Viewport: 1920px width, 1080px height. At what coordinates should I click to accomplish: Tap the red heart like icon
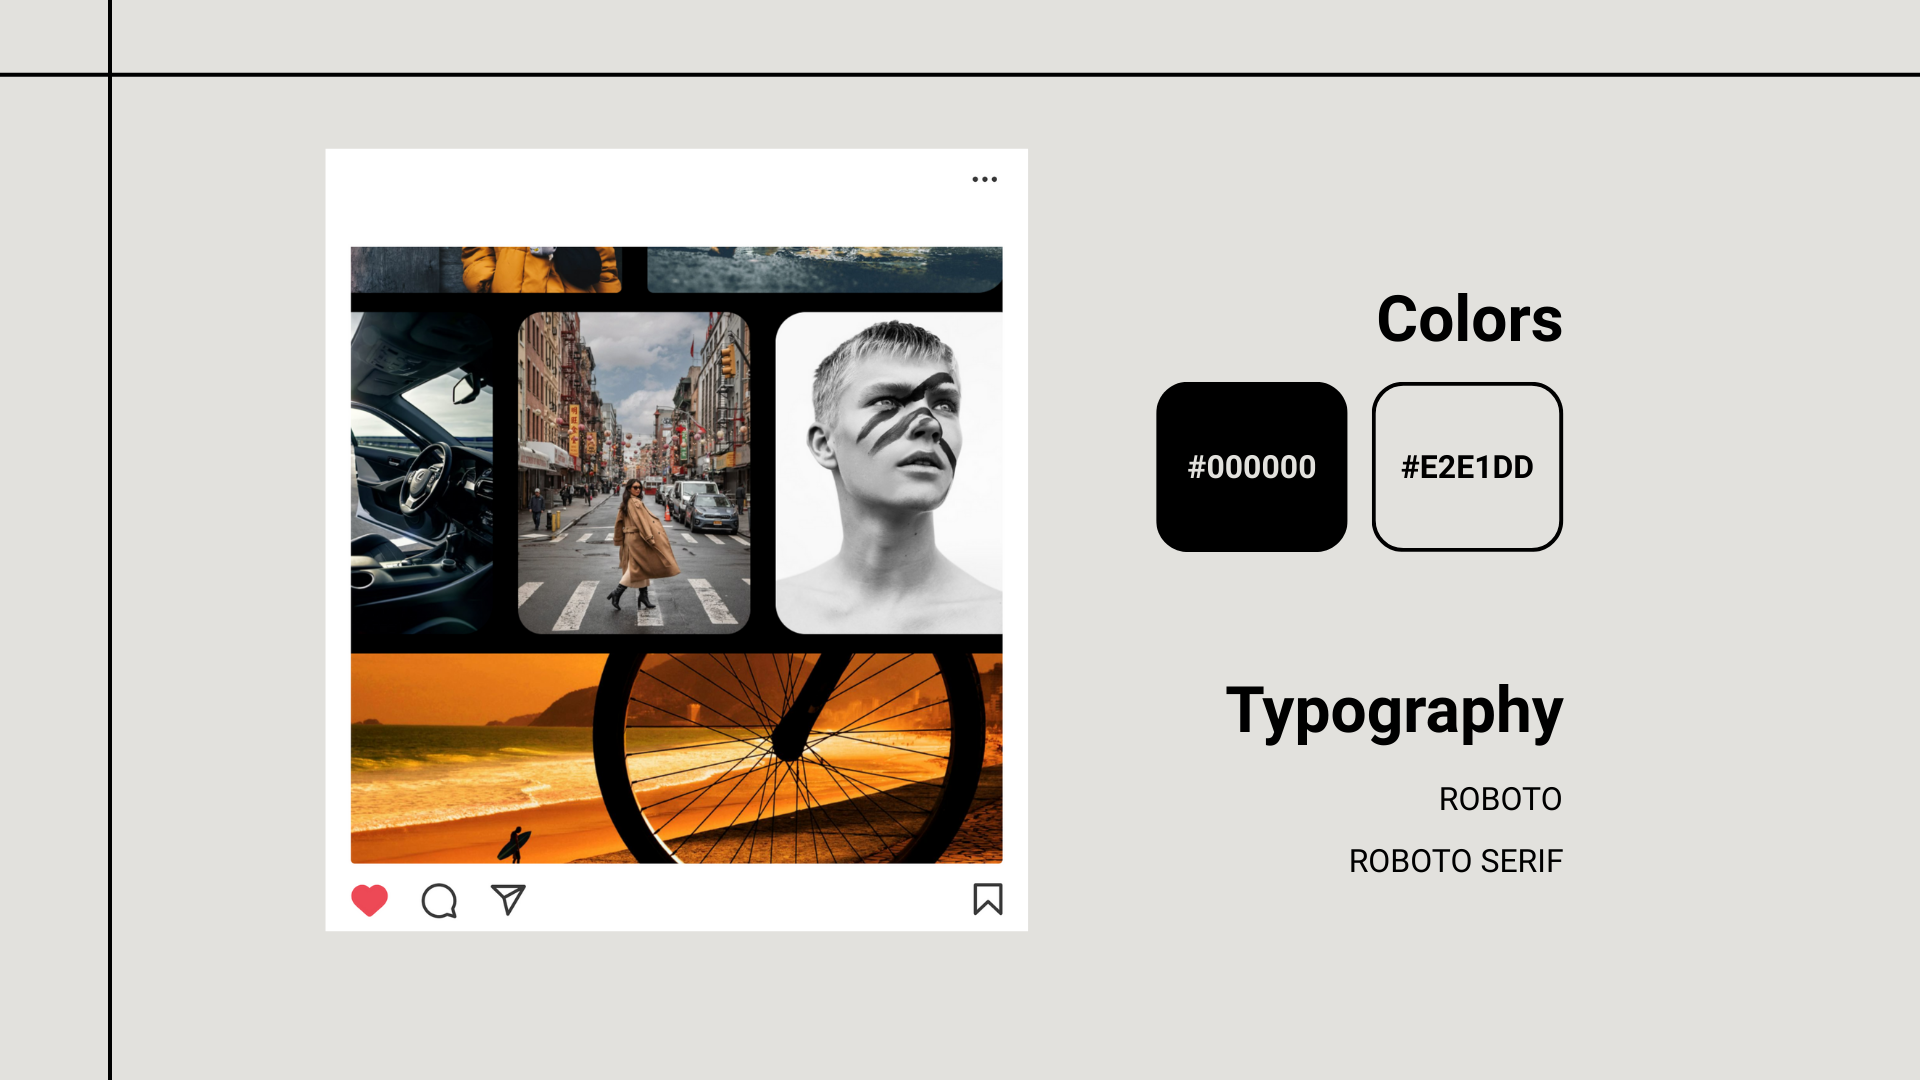point(369,900)
